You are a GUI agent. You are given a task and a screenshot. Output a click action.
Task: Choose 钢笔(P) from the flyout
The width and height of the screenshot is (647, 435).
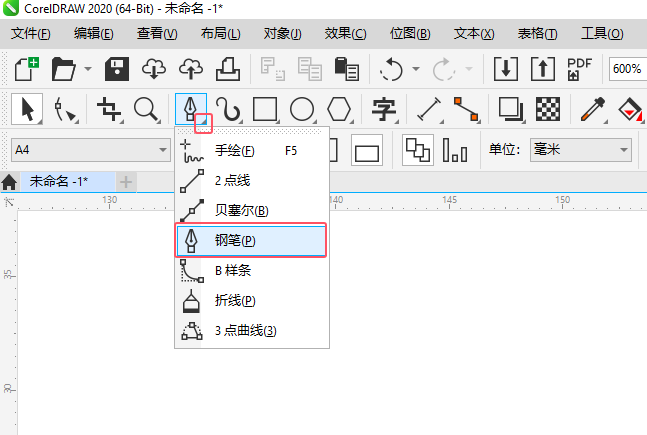pos(252,240)
